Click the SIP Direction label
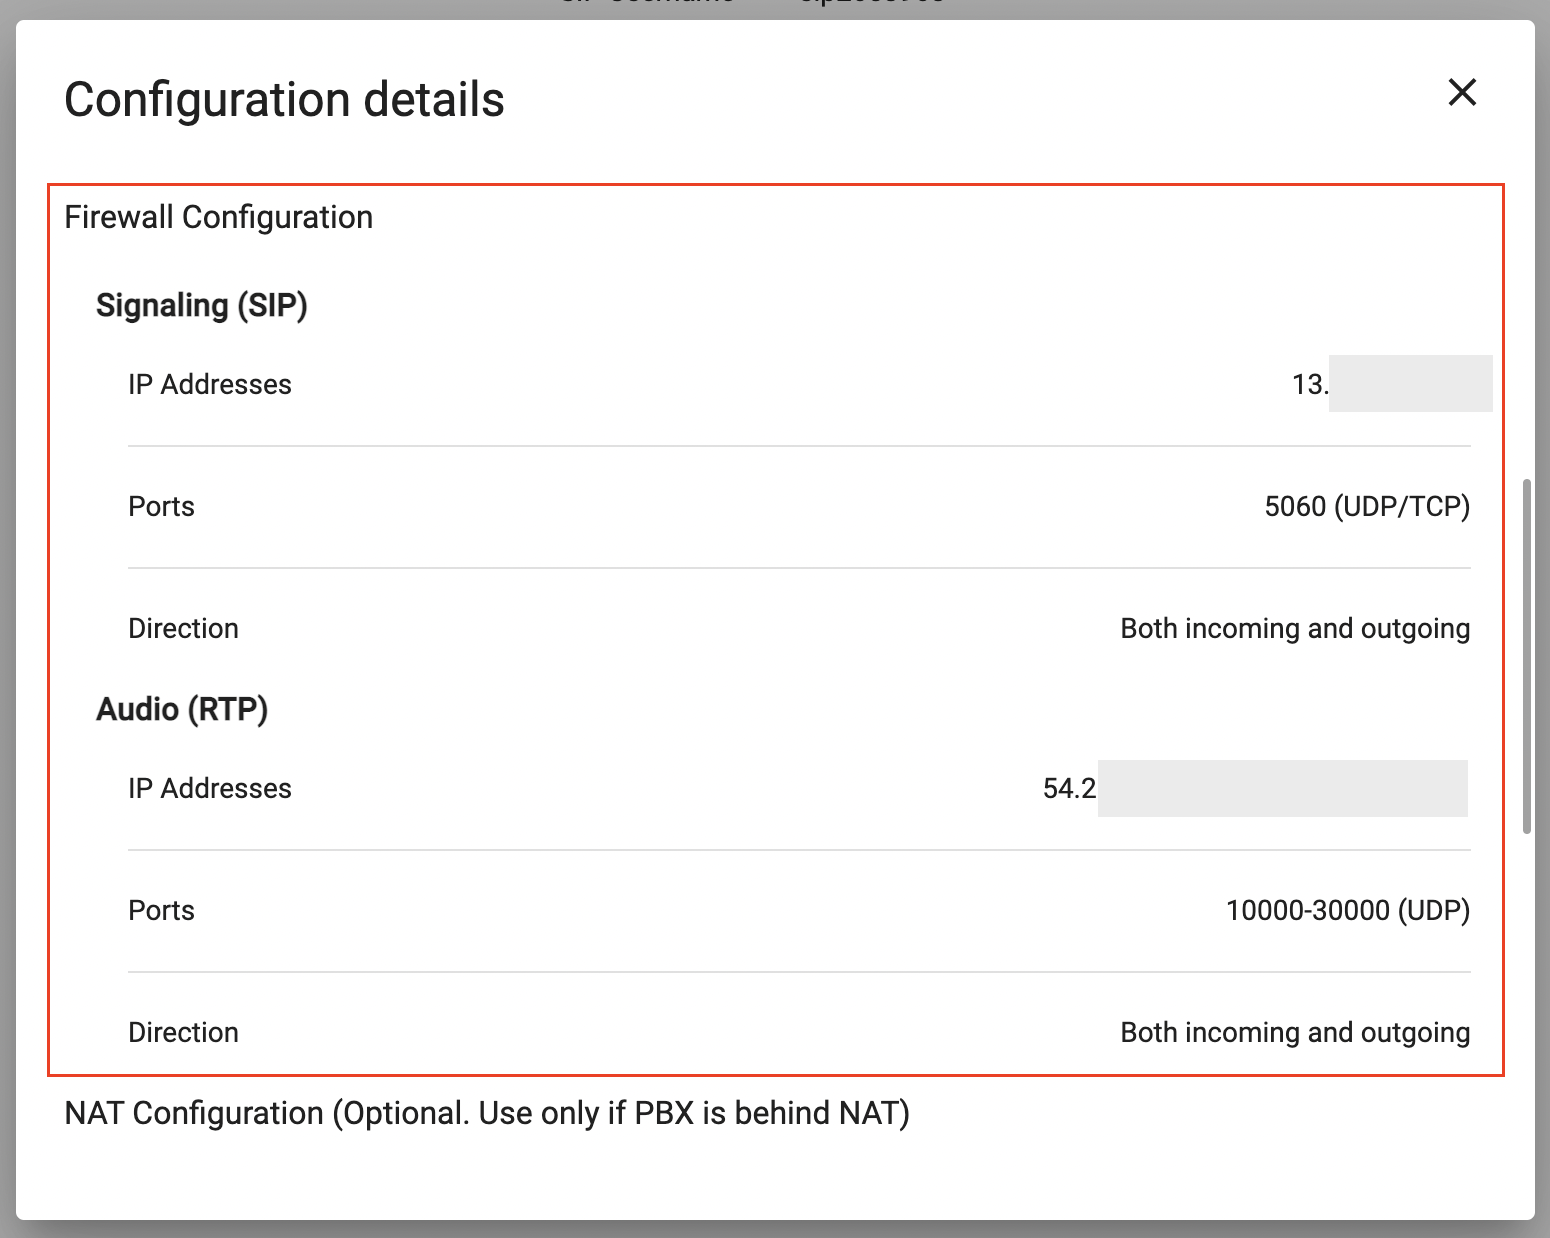 183,628
